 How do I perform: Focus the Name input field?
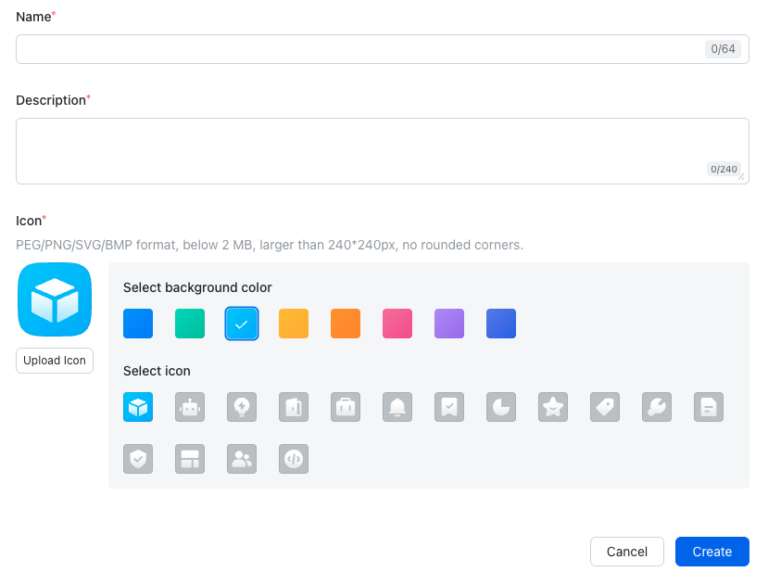coord(360,49)
